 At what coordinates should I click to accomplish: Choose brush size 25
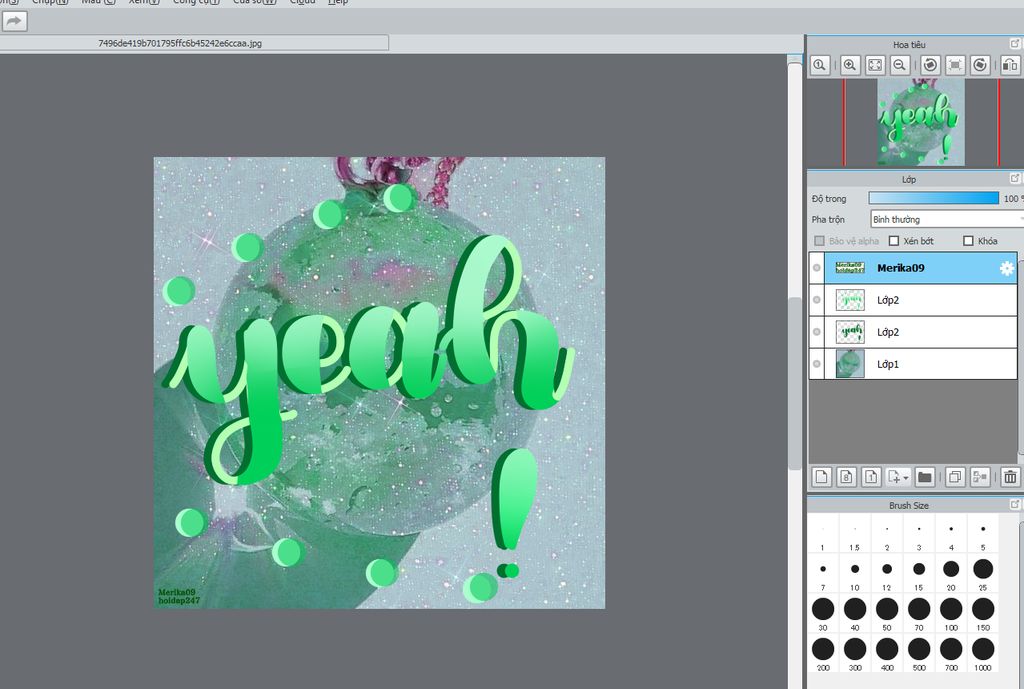click(x=983, y=575)
